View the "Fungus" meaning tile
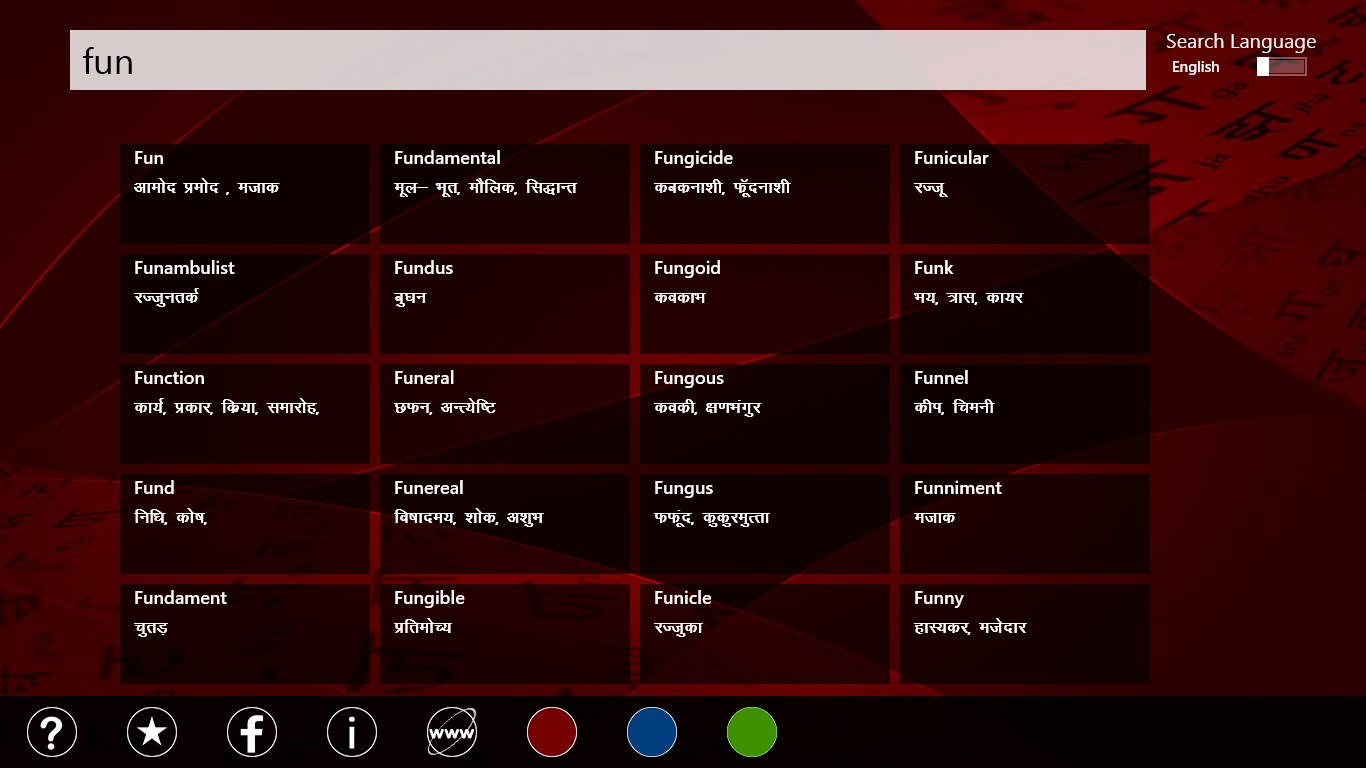Viewport: 1366px width, 768px height. point(764,523)
